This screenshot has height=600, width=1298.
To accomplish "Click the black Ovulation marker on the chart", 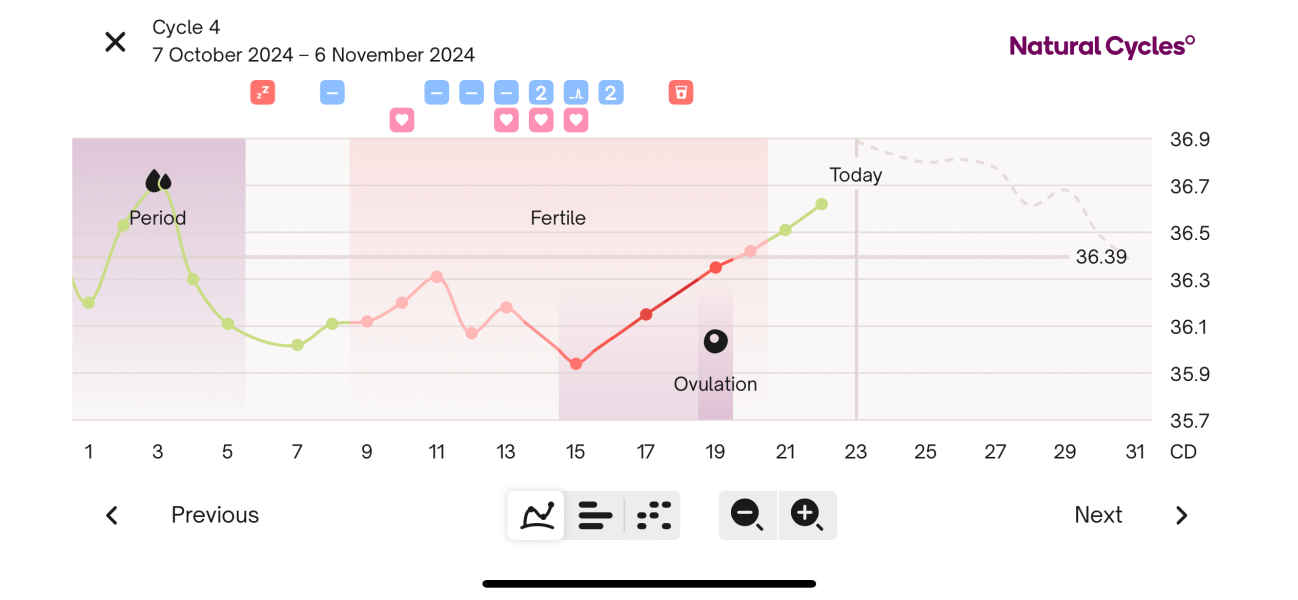I will 715,340.
